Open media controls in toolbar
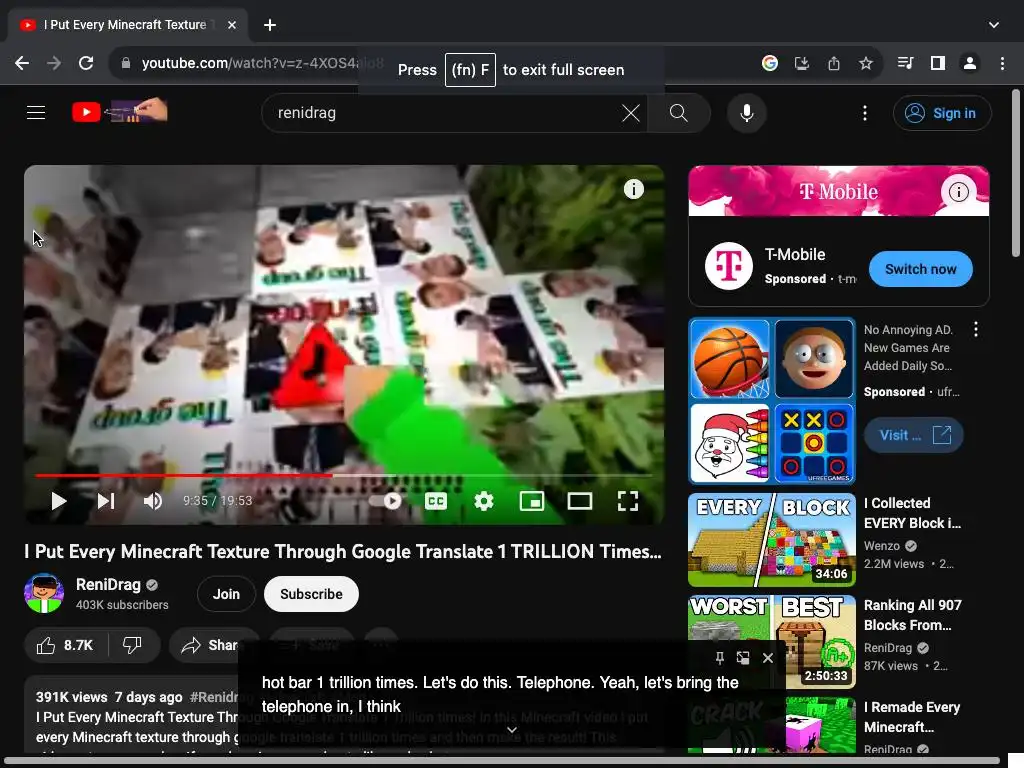1024x768 pixels. [x=905, y=63]
